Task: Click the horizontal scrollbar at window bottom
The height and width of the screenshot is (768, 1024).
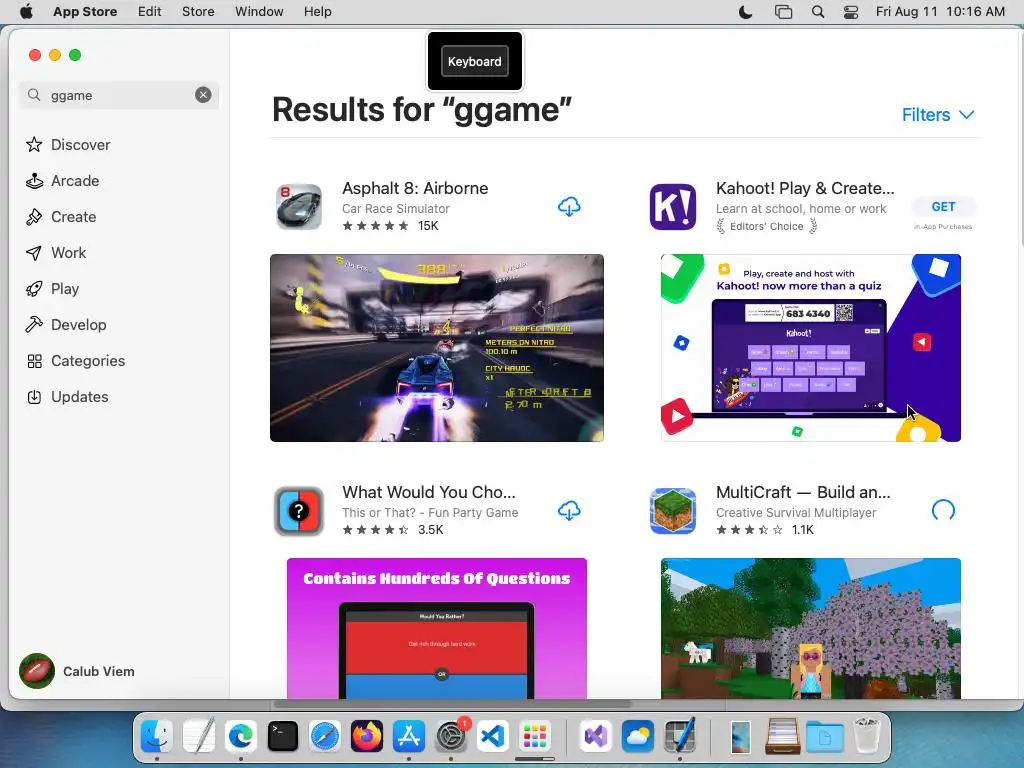Action: (452, 704)
